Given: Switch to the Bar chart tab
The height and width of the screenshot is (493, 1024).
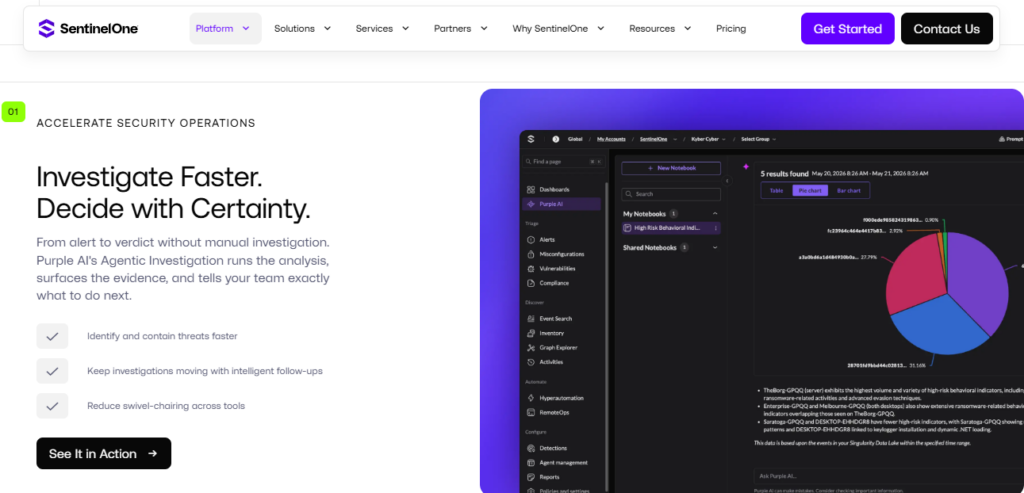Looking at the screenshot, I should click(849, 191).
